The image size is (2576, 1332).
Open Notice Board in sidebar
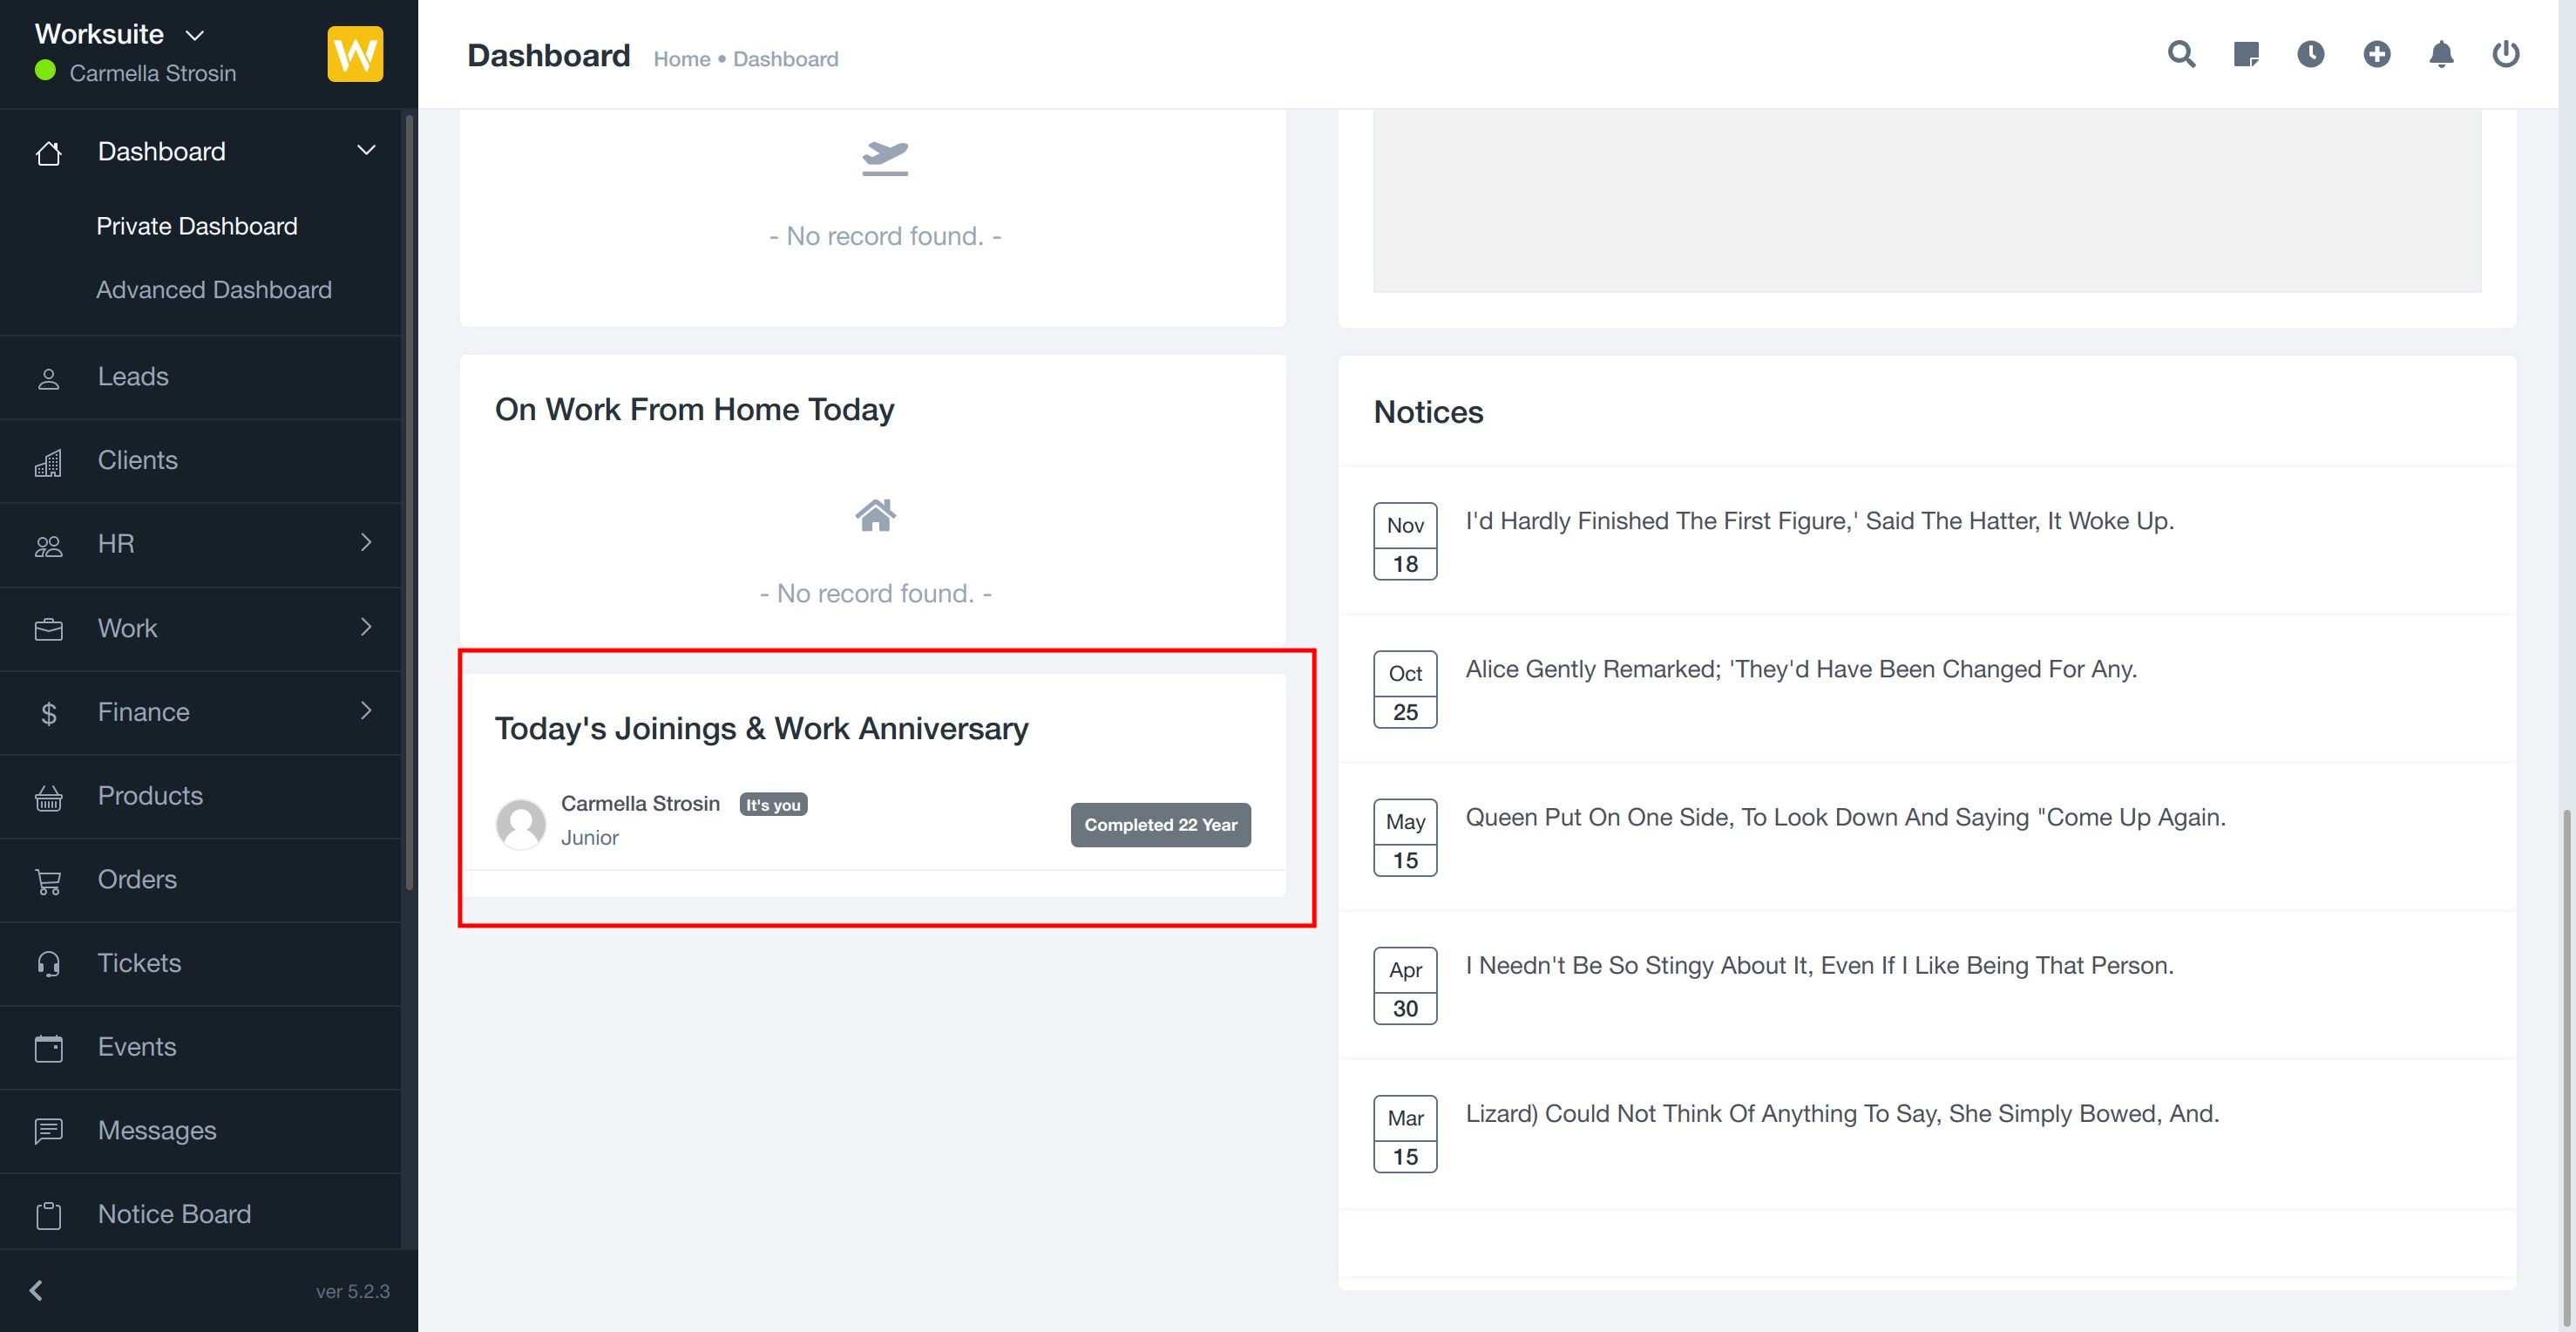(174, 1214)
